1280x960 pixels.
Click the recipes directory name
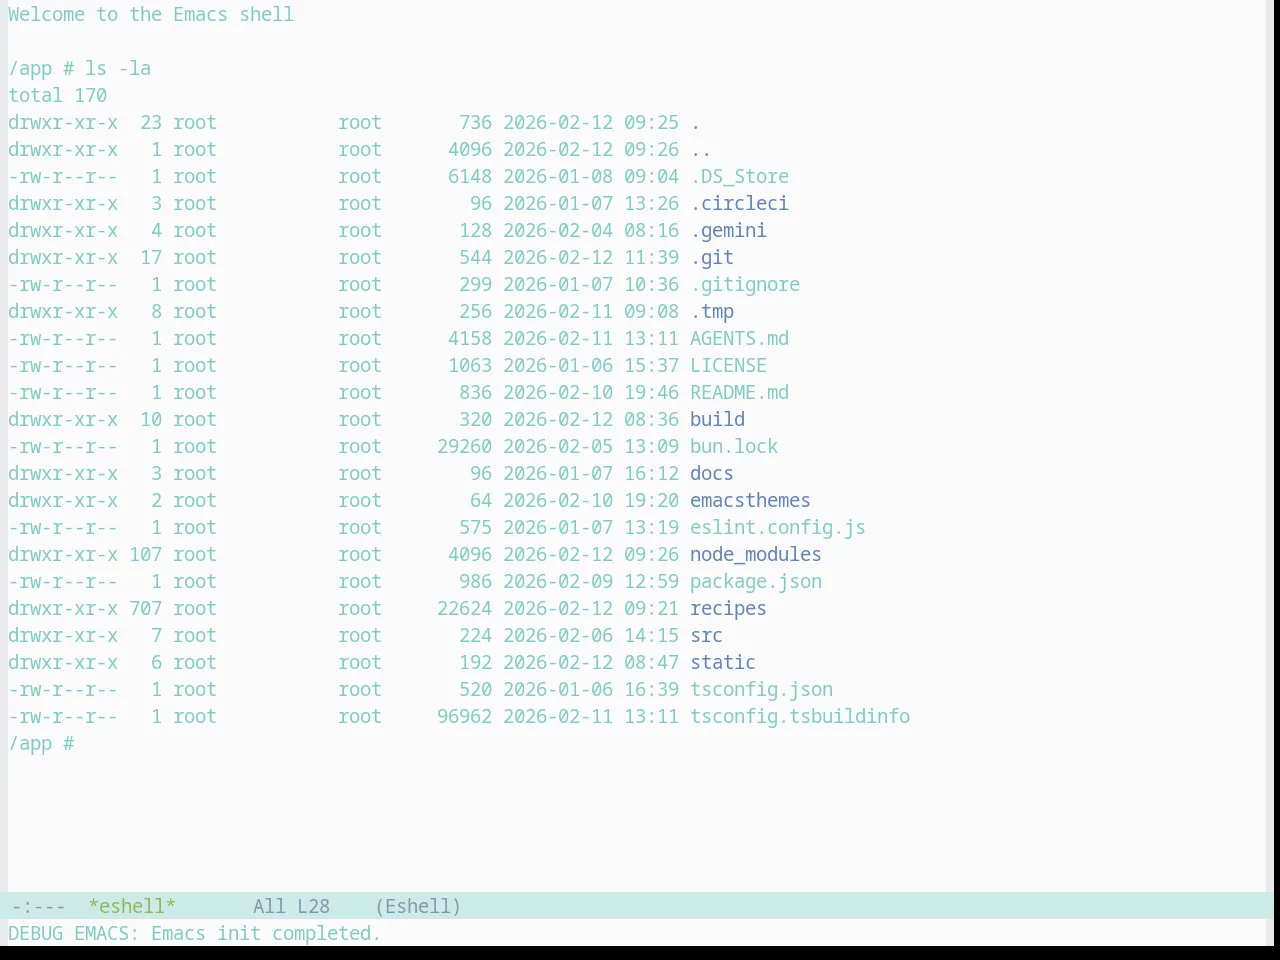[728, 609]
